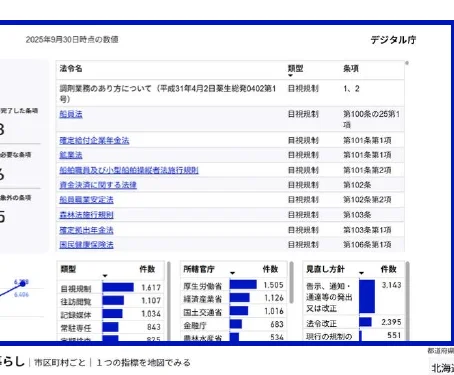Open the 森林法施行規則 link
The width and height of the screenshot is (454, 375).
86,215
